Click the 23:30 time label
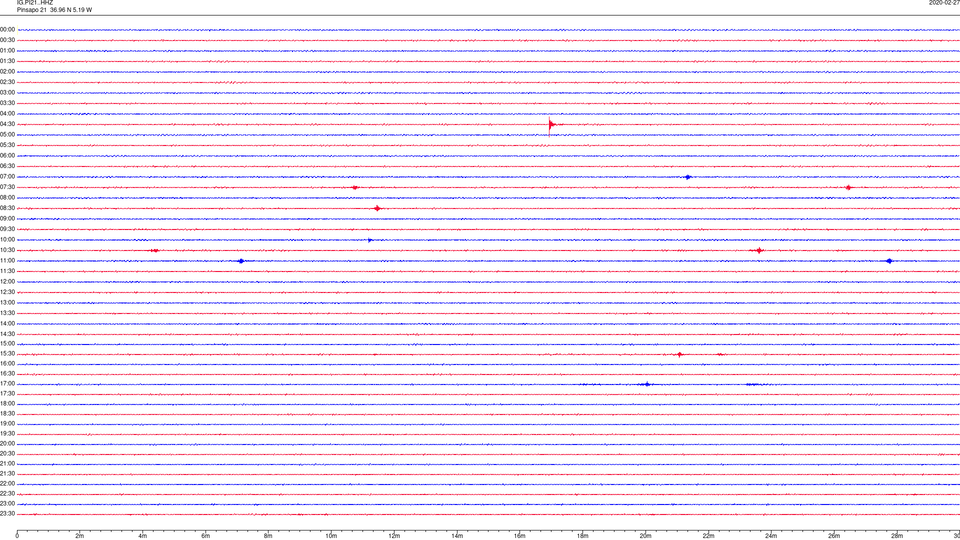 point(7,514)
